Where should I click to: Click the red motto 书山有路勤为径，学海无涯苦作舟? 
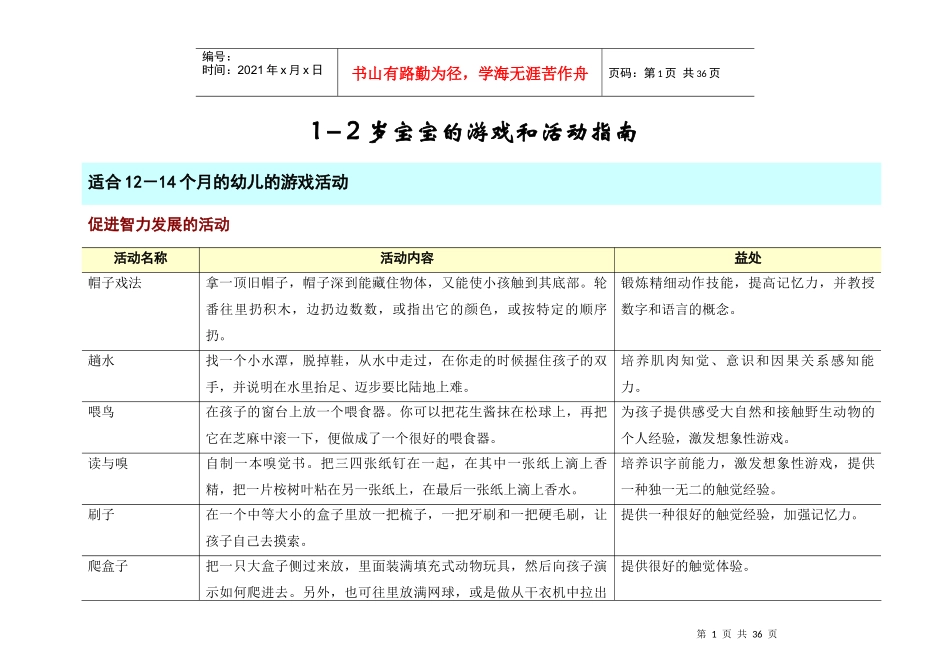470,74
